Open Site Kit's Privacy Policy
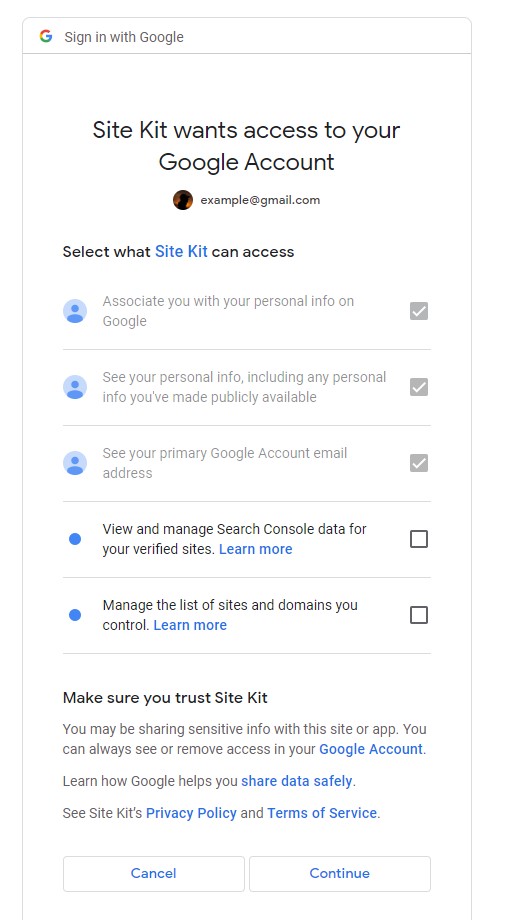The image size is (508, 920). 191,813
